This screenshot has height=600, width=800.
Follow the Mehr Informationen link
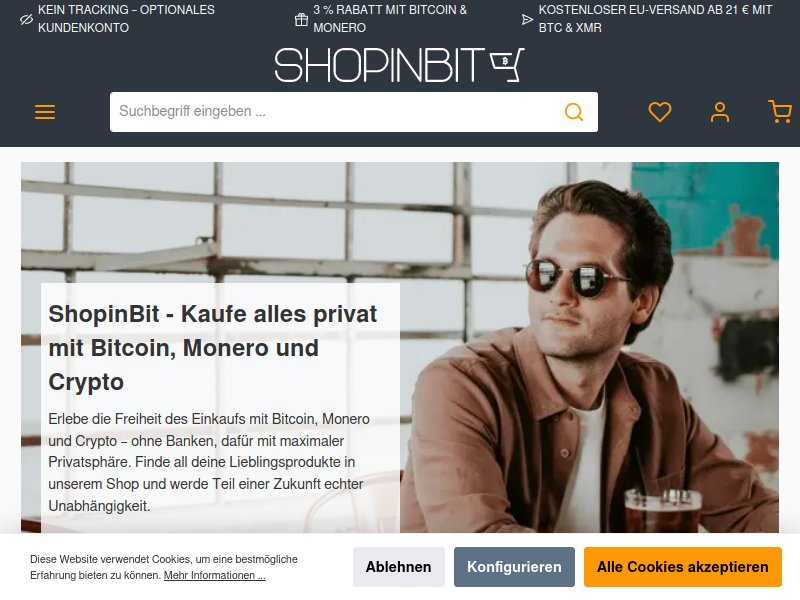(x=214, y=575)
